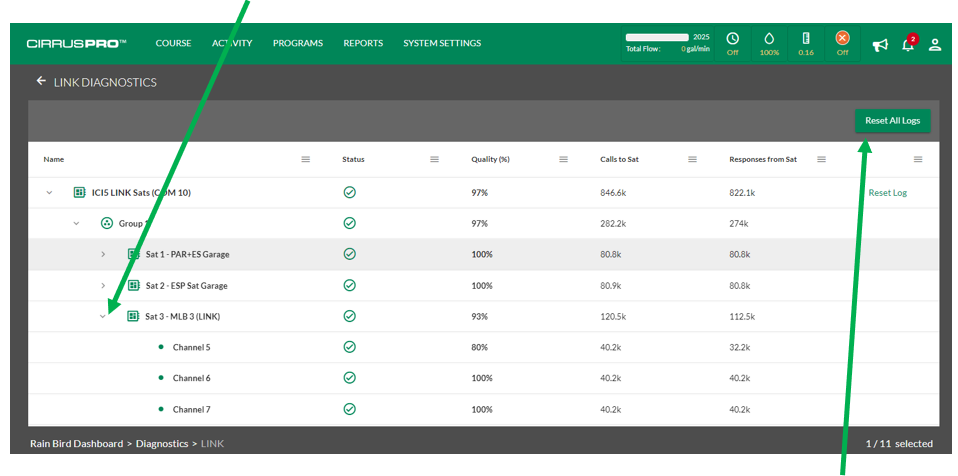Go to Rain Bird Dashboard breadcrumb

click(x=76, y=444)
